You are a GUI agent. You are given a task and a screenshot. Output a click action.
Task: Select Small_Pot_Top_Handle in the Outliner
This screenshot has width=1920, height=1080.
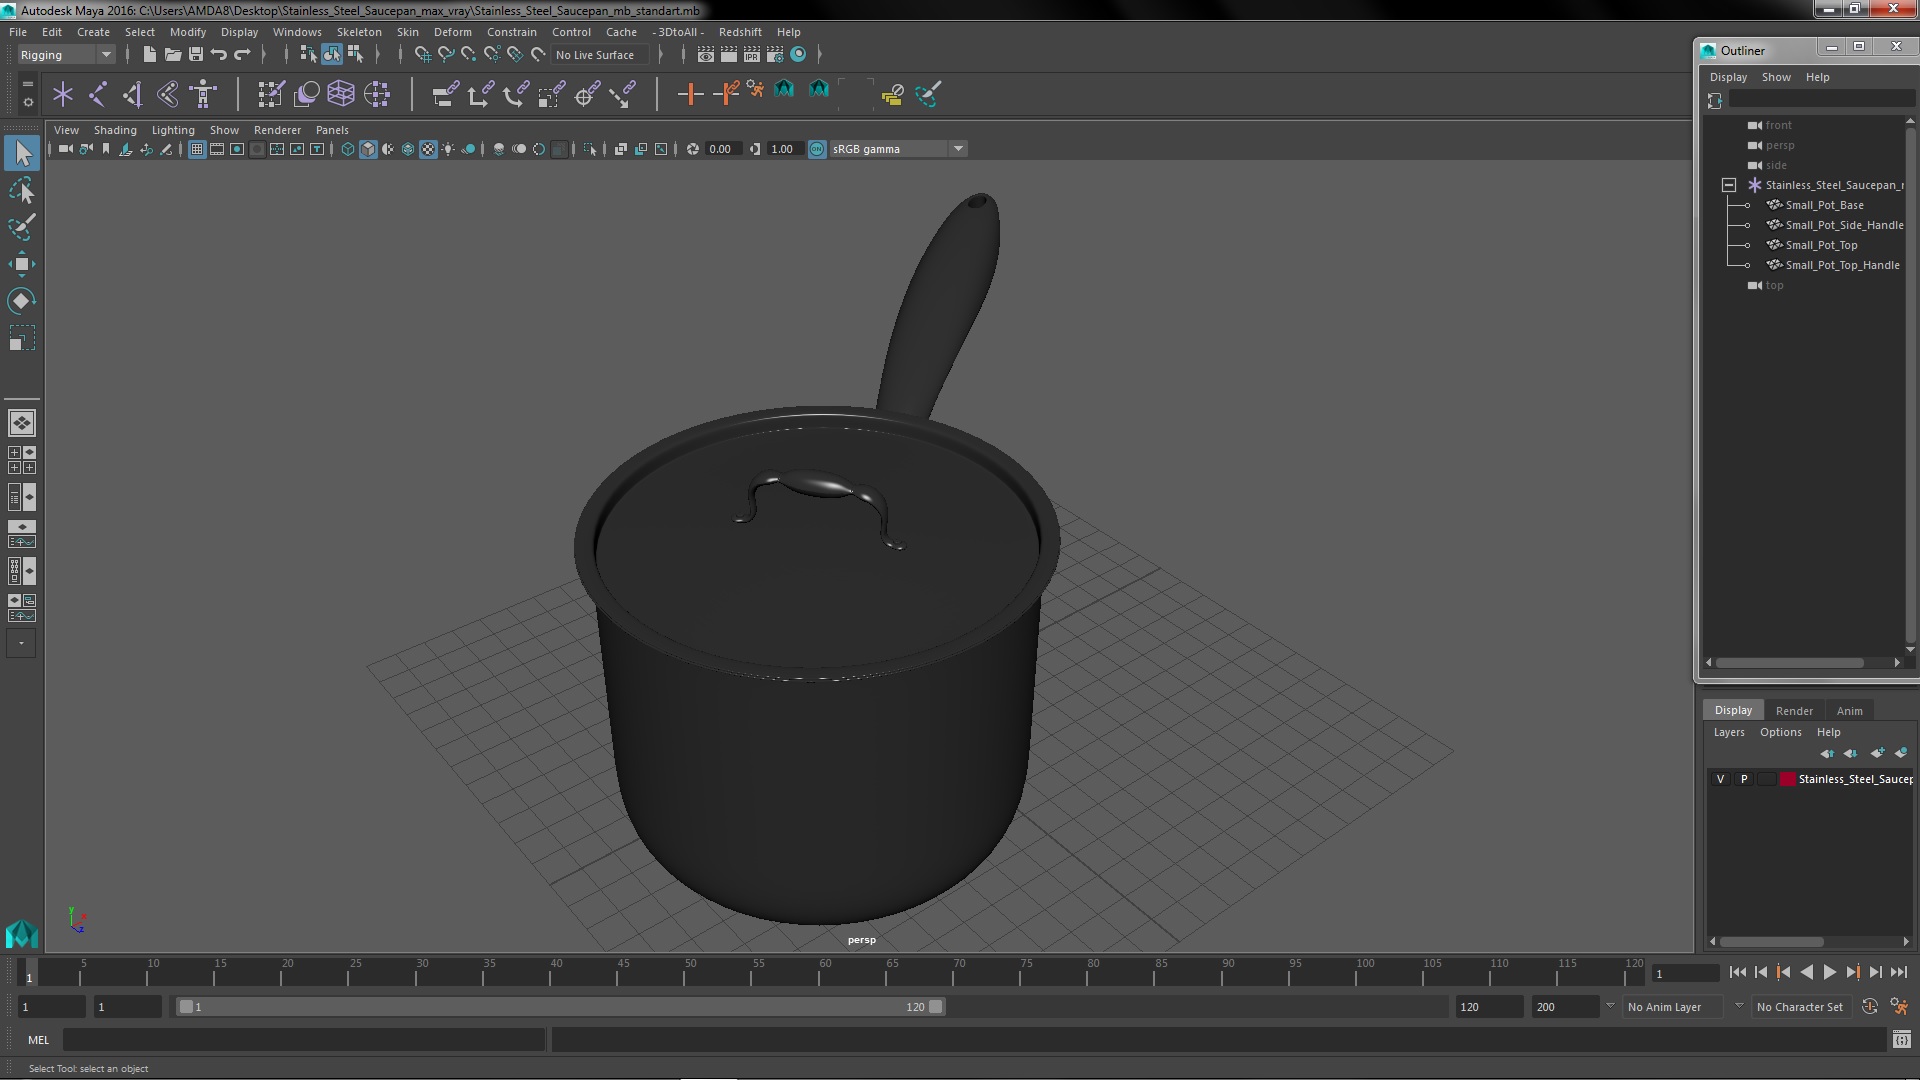[x=1842, y=265]
